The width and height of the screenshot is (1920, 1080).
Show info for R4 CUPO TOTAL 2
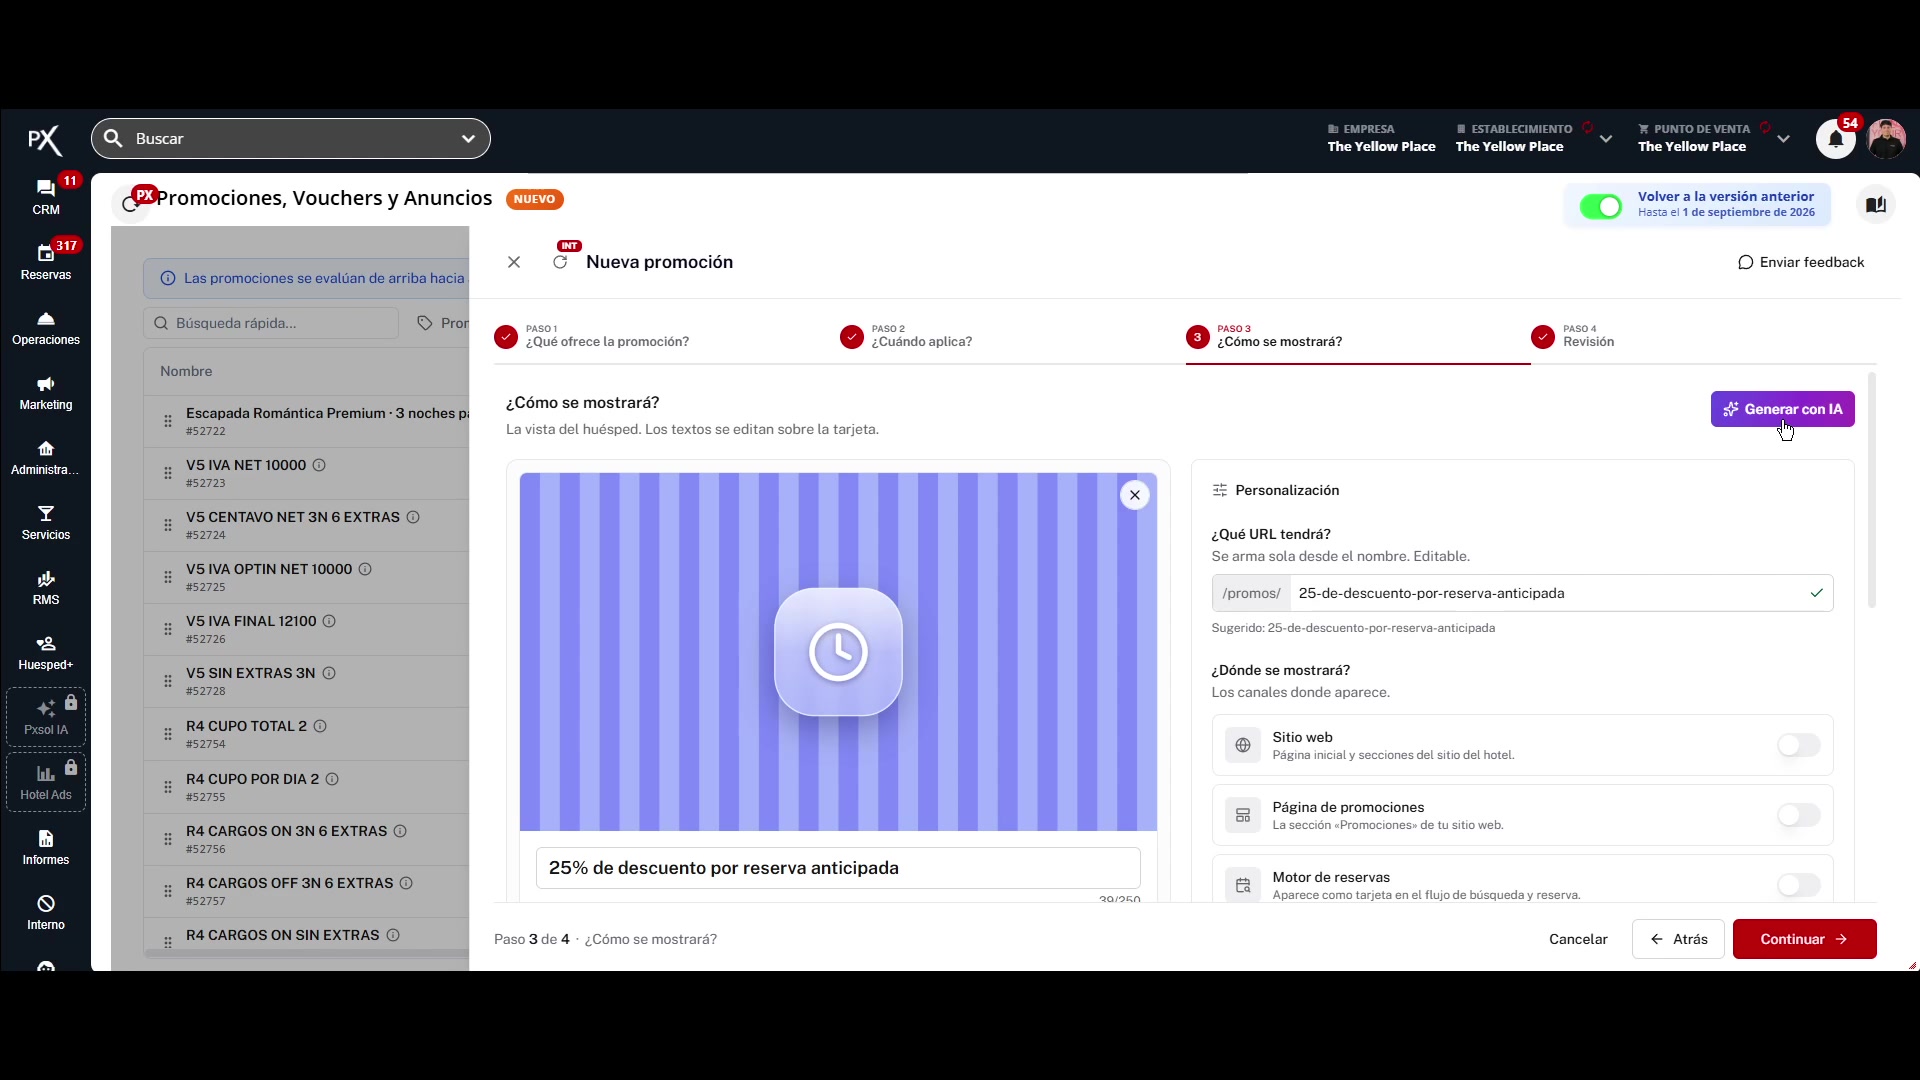point(320,726)
